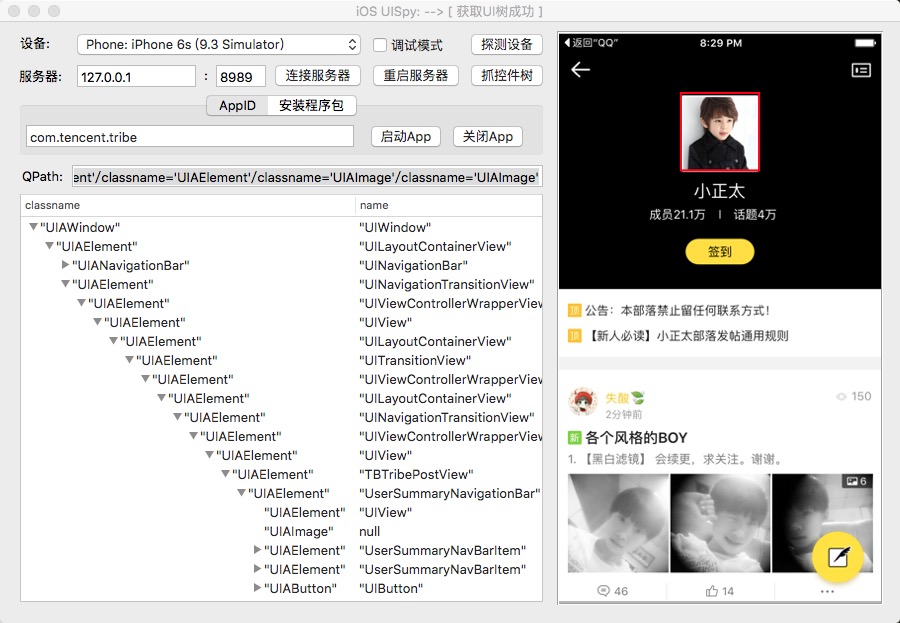The height and width of the screenshot is (623, 900).
Task: Switch to the 安装程序包 tab
Action: 311,106
